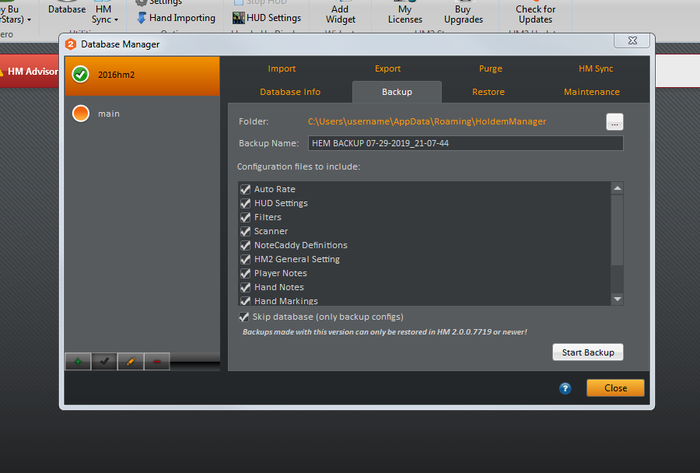
Task: Click the folder browse ellipsis button
Action: (615, 122)
